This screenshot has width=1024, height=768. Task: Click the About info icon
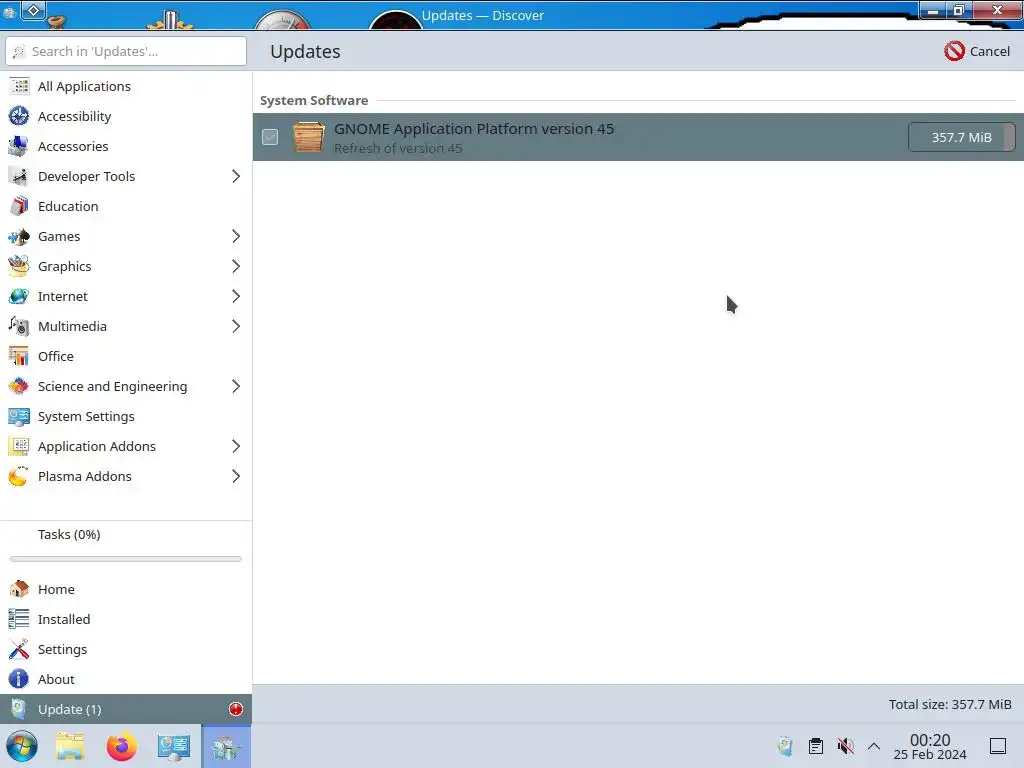(x=19, y=679)
